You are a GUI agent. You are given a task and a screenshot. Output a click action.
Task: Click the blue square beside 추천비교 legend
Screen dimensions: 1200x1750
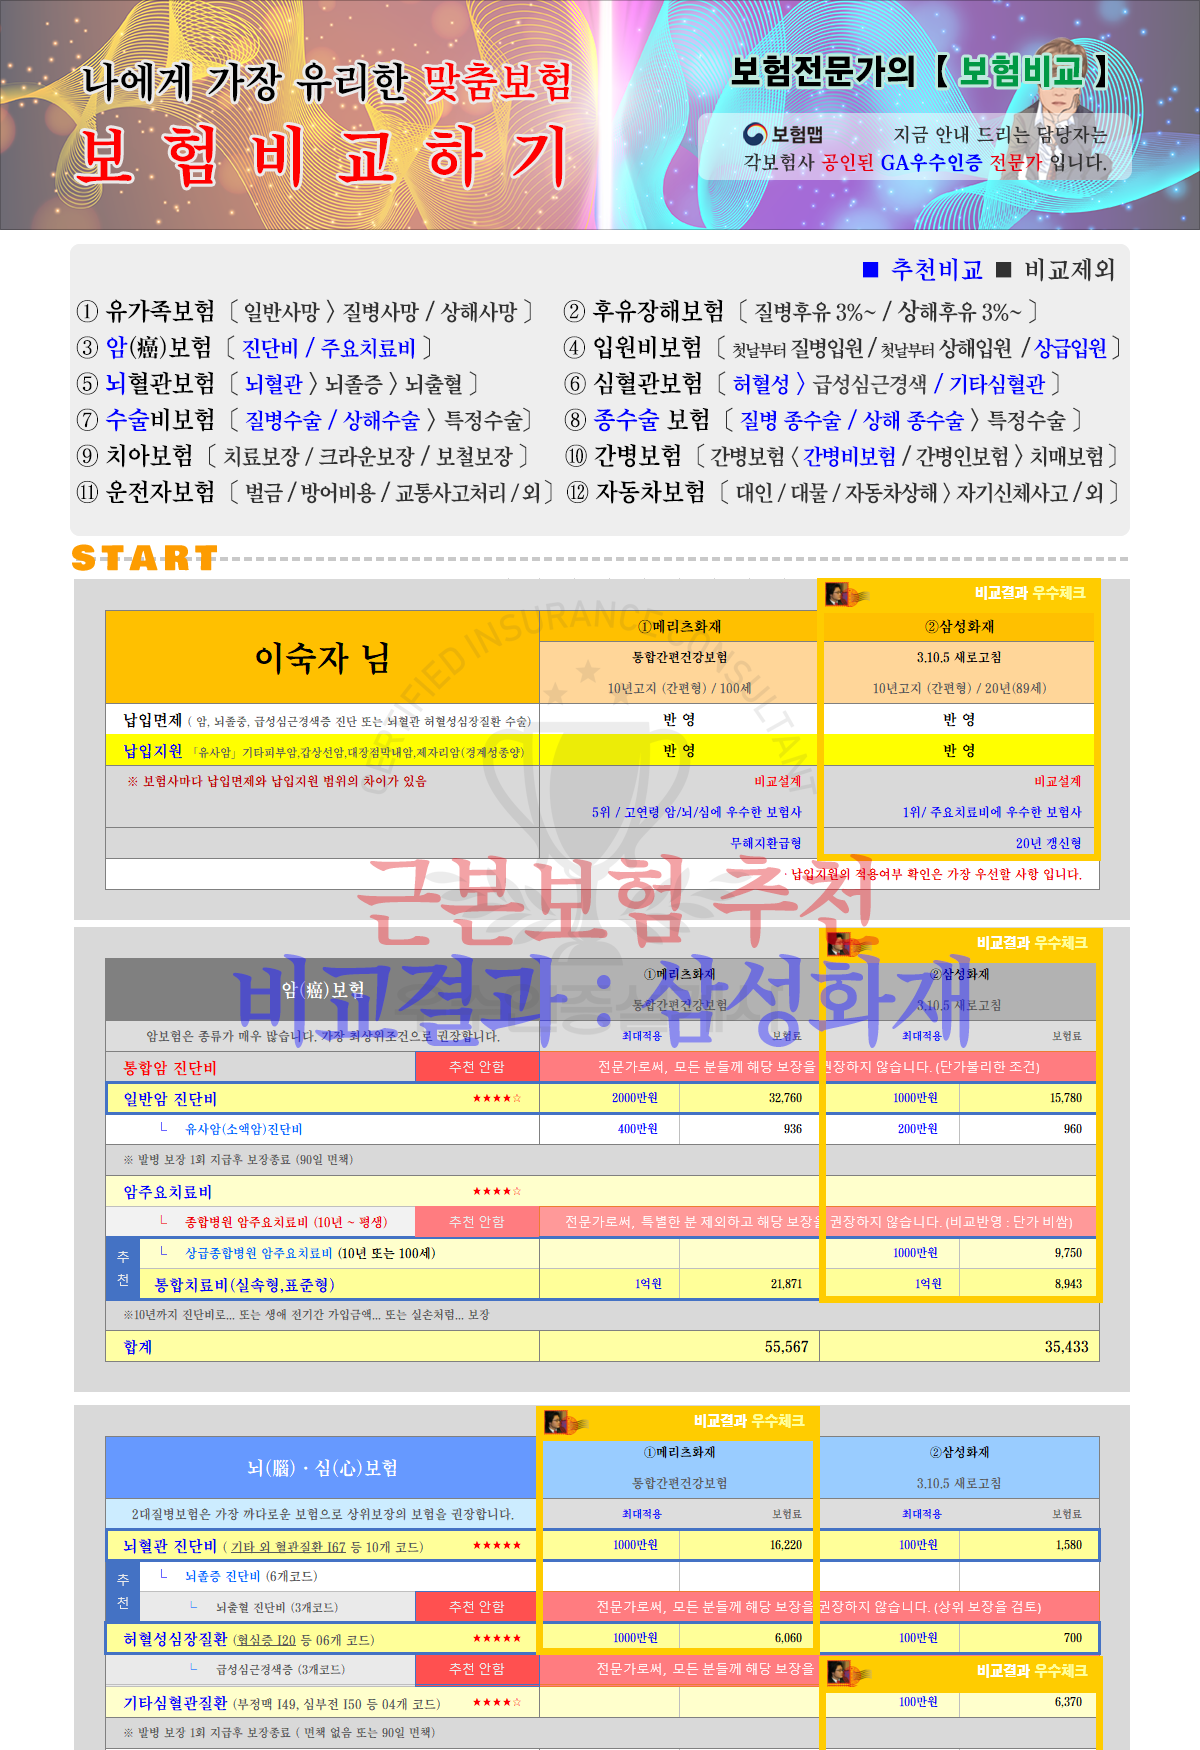(x=870, y=270)
